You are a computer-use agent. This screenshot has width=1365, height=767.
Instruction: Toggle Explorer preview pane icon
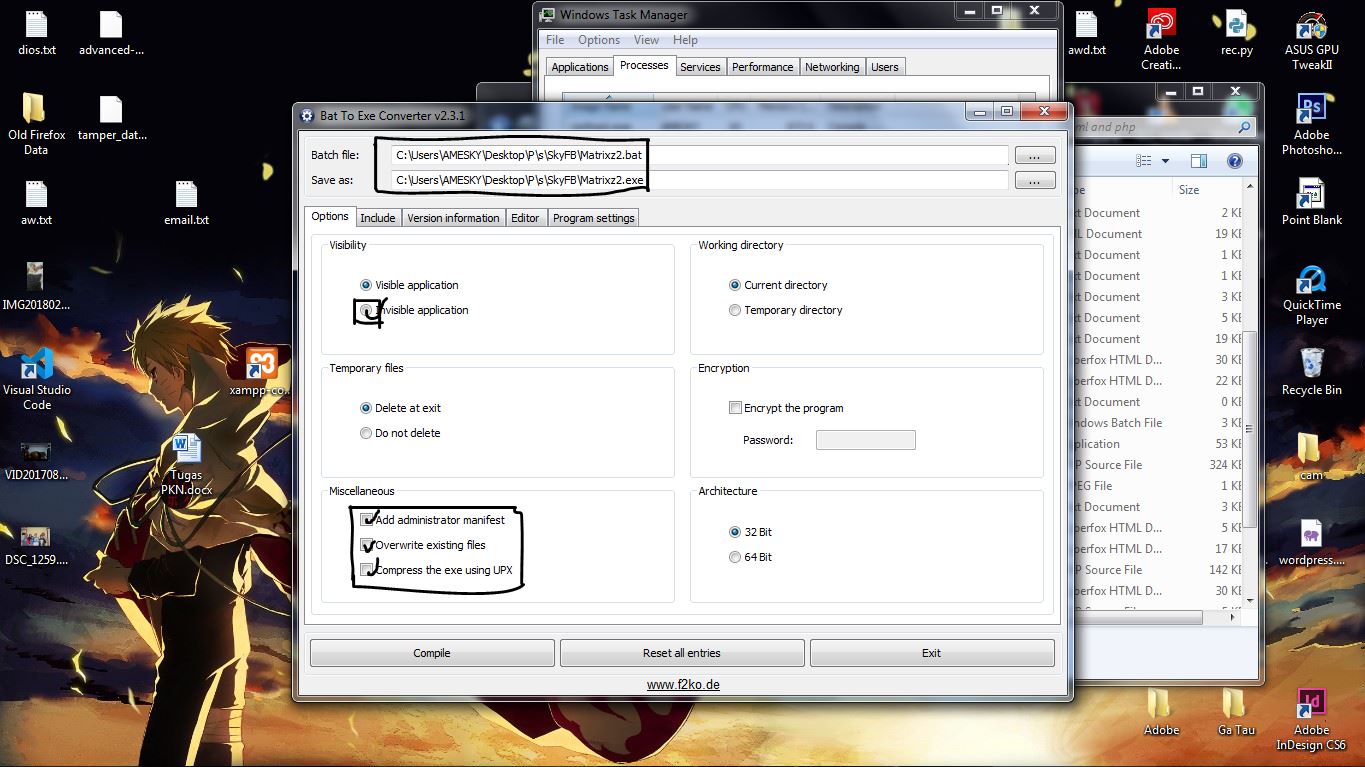[x=1199, y=161]
